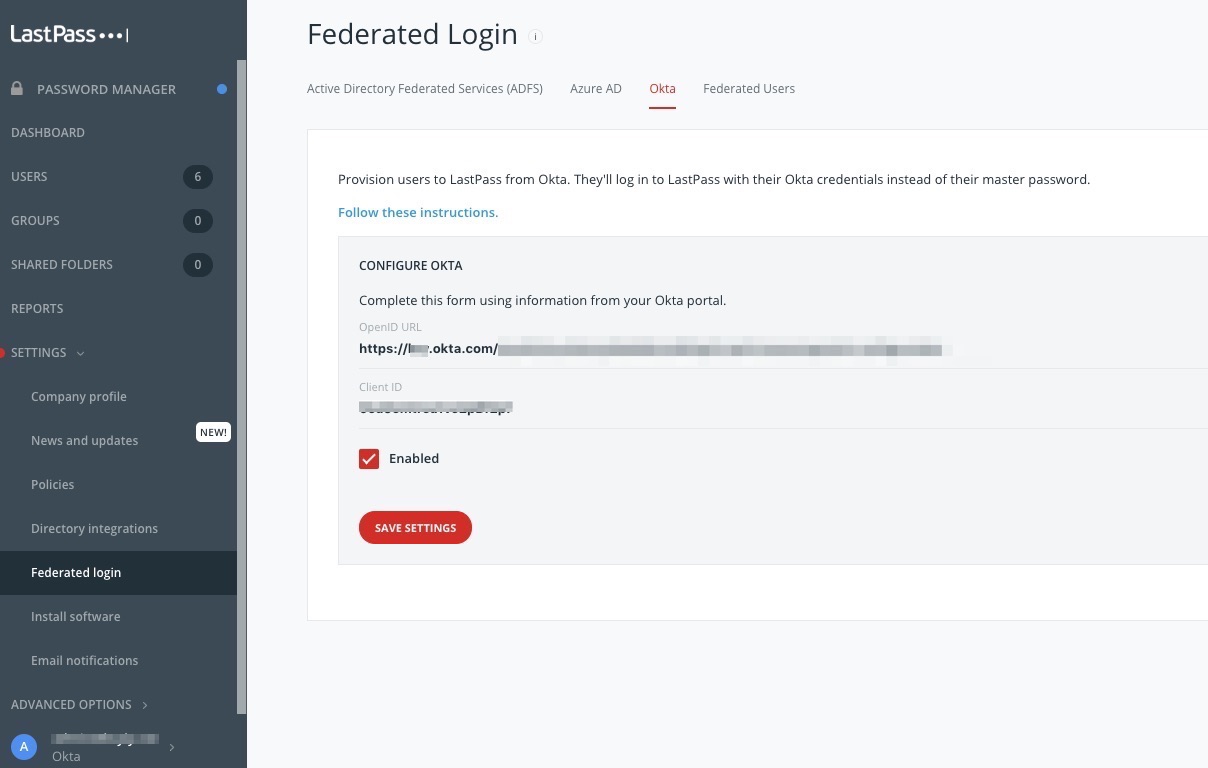Open Directory integrations settings
Screen dimensions: 1208x768
coord(94,529)
